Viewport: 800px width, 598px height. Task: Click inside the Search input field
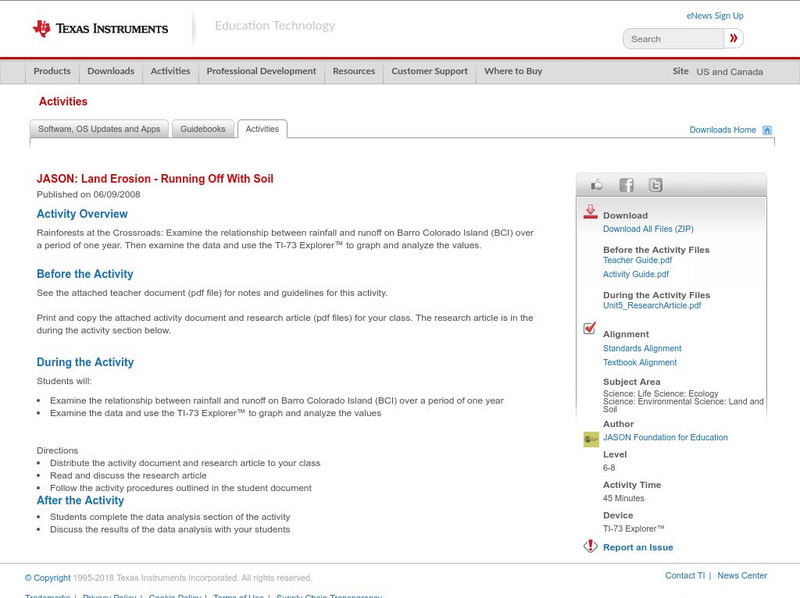673,39
